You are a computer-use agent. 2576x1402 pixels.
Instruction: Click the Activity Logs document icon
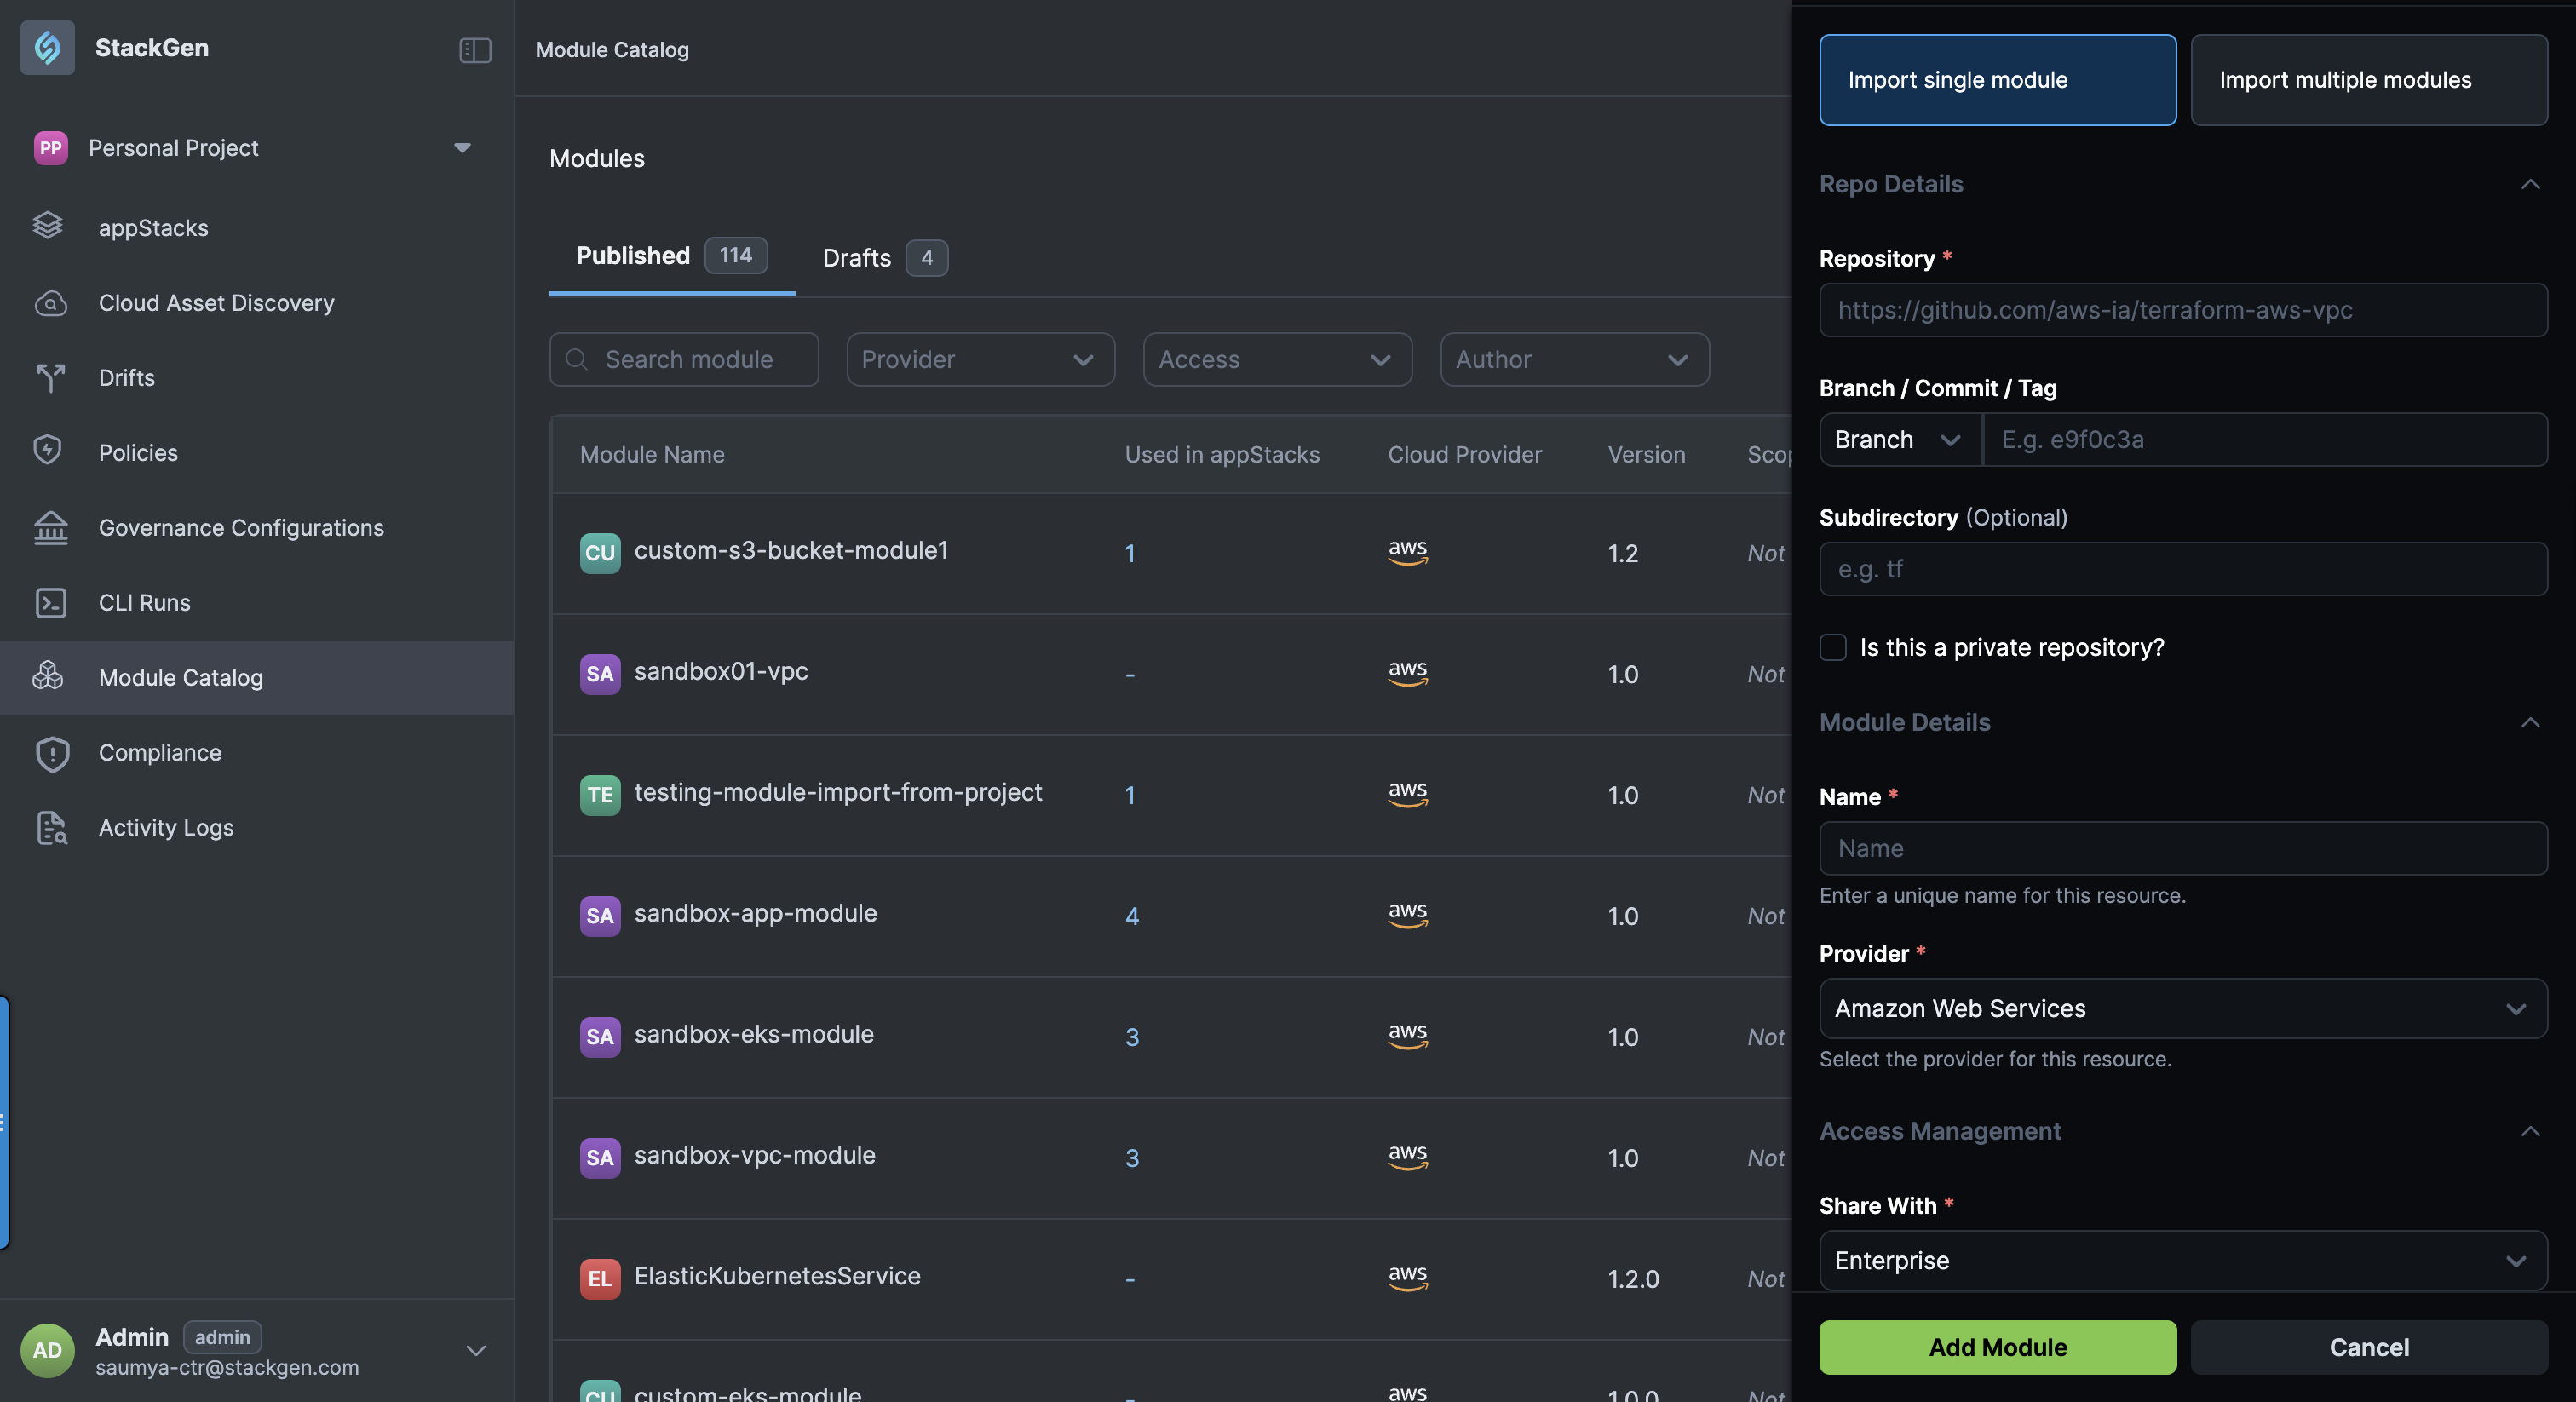(x=51, y=827)
